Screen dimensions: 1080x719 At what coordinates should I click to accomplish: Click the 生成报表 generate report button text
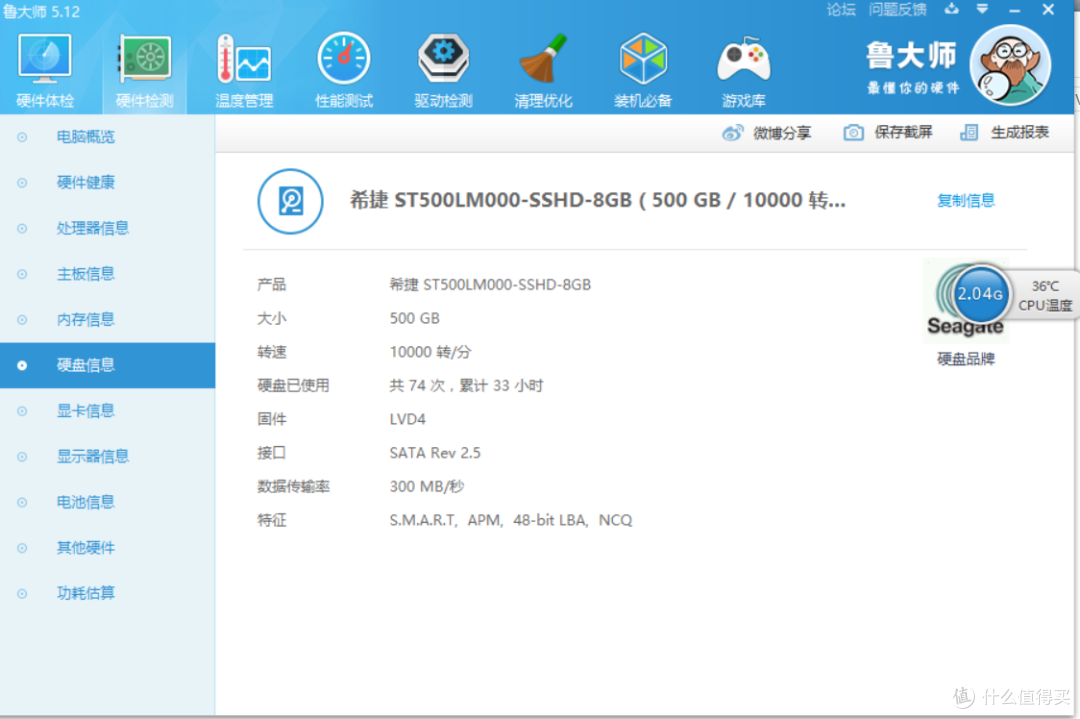point(1019,132)
